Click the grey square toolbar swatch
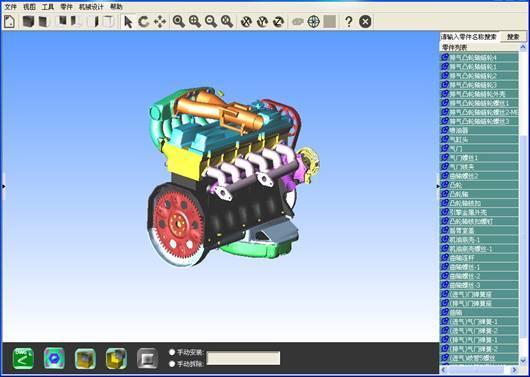 330,22
